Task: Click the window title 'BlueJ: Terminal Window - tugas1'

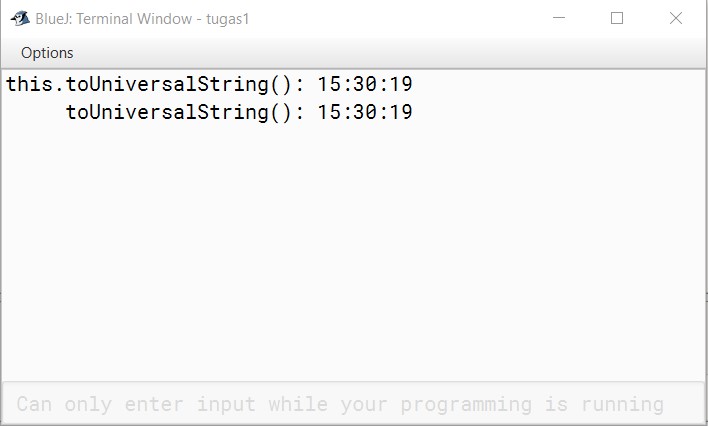Action: point(142,19)
